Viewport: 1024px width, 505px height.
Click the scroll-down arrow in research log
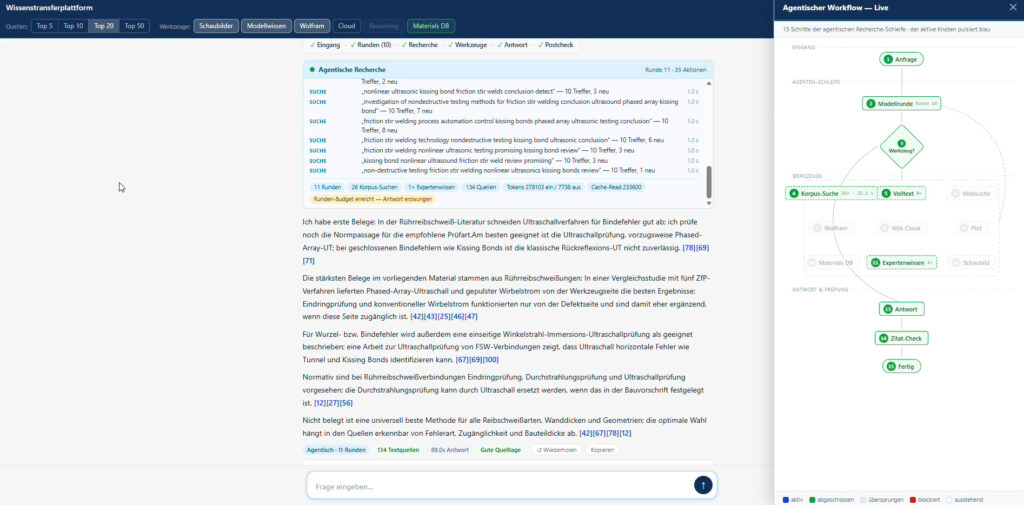[x=709, y=203]
